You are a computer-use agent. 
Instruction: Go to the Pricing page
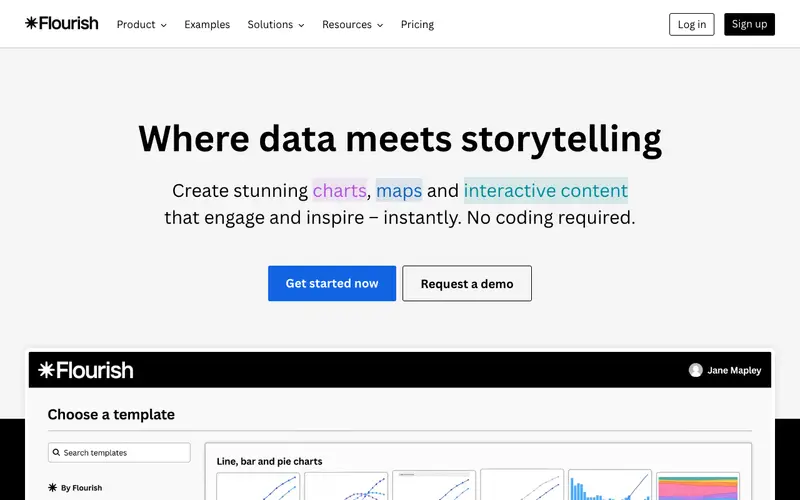coord(417,24)
